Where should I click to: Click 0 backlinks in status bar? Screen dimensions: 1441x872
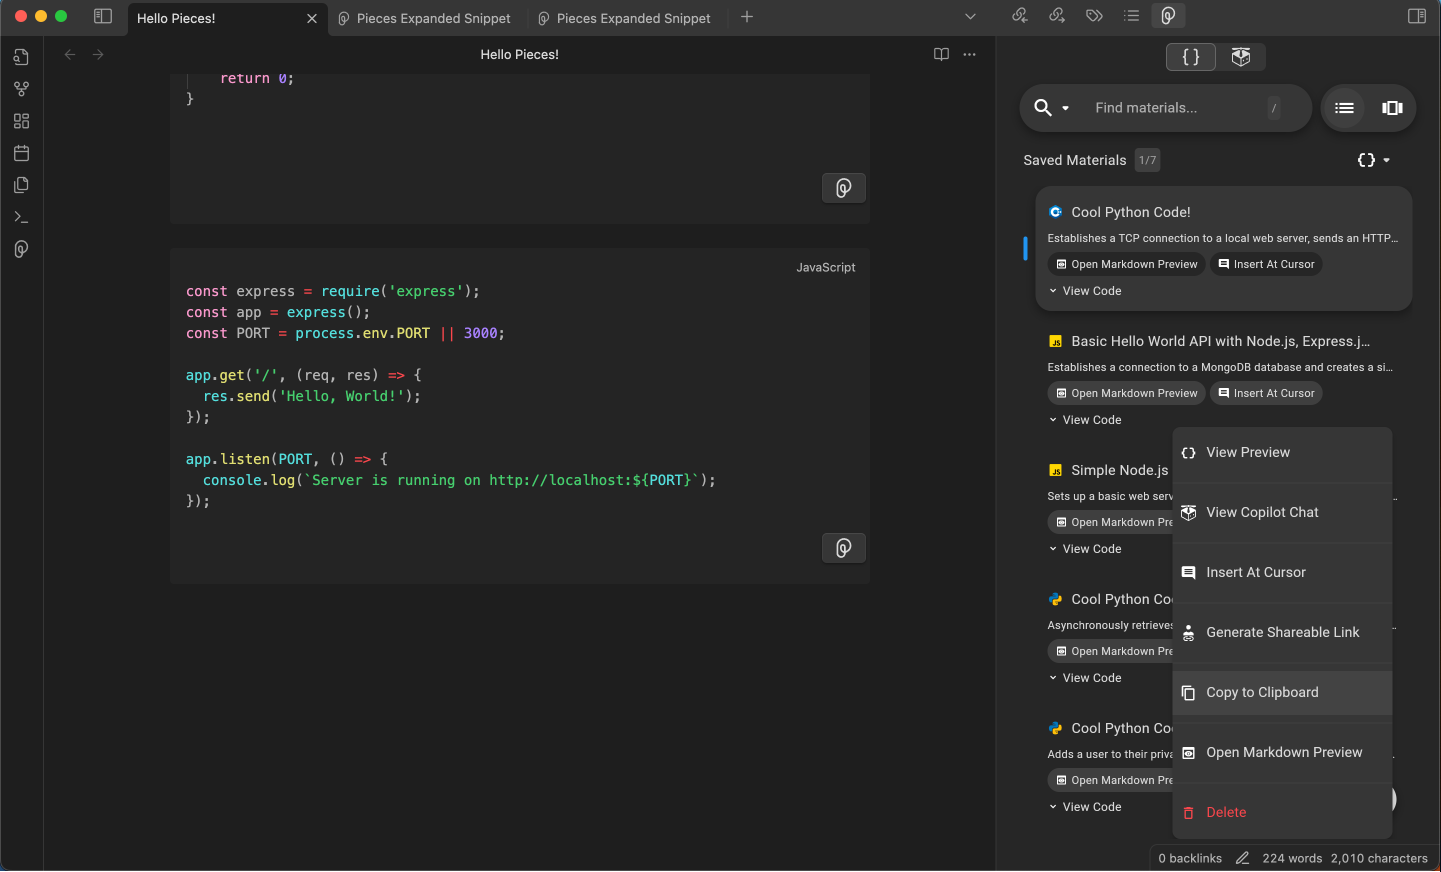[x=1190, y=858]
